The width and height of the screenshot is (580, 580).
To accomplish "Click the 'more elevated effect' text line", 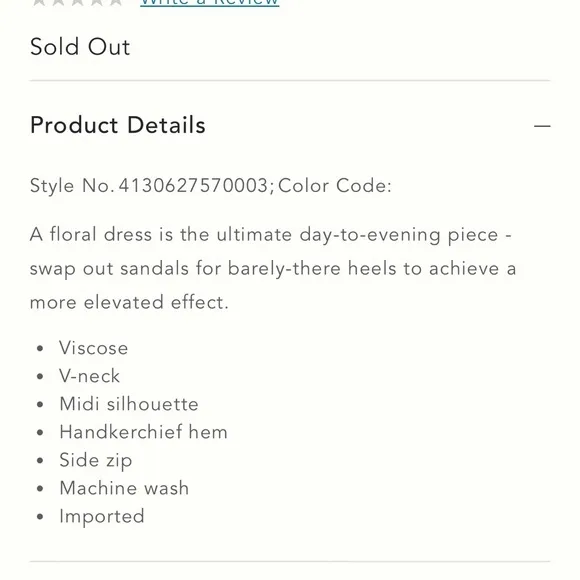I will [129, 303].
